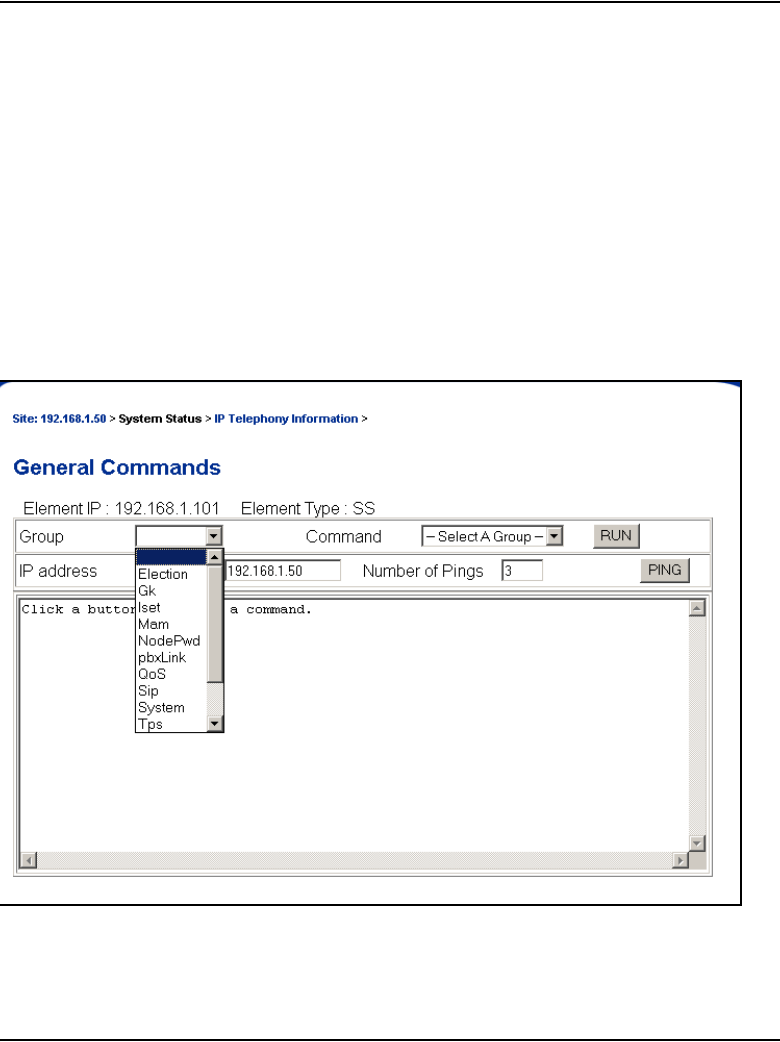Click the output area scroll up arrow
Viewport: 780px width, 1042px height.
[697, 608]
